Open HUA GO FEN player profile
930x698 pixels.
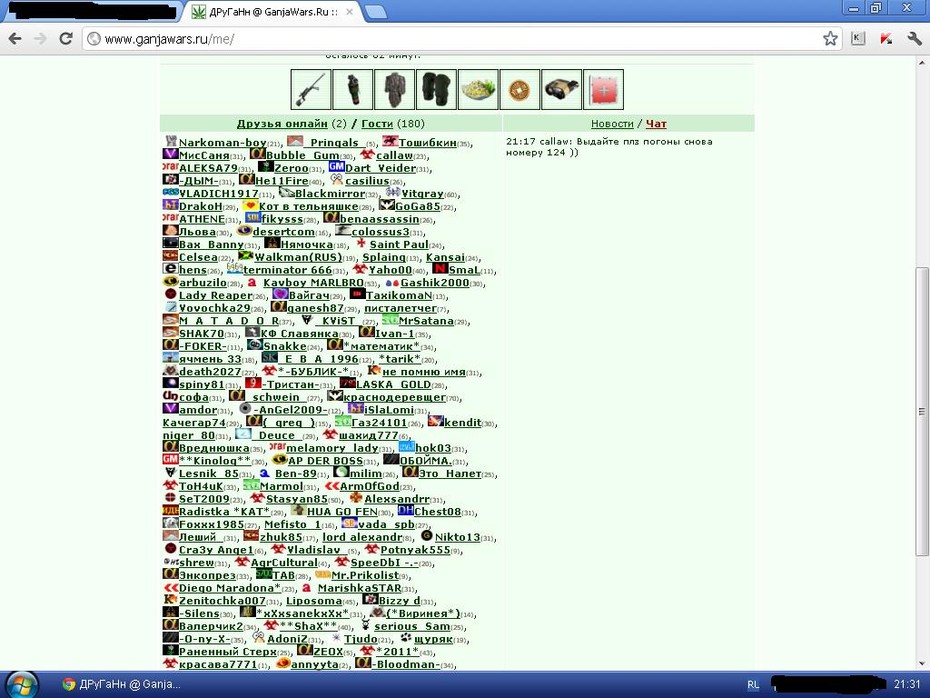click(x=342, y=512)
